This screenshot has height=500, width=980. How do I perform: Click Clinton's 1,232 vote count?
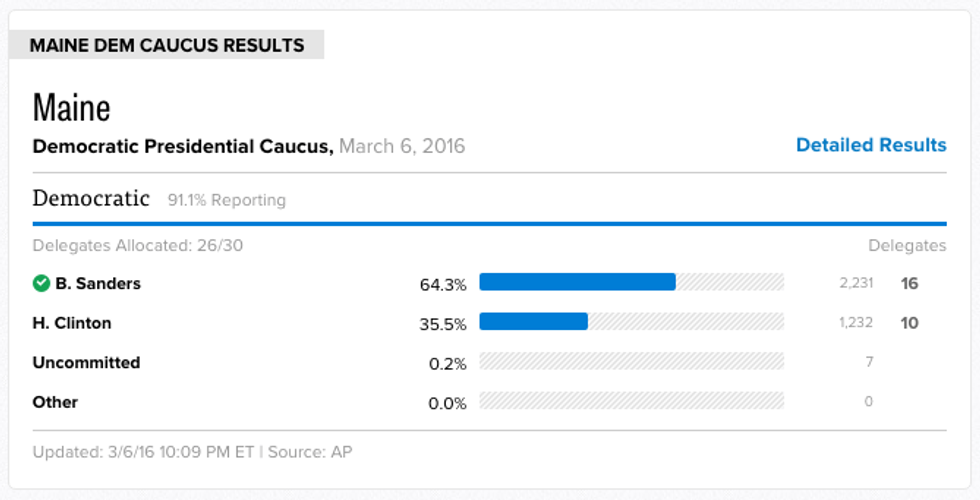856,322
